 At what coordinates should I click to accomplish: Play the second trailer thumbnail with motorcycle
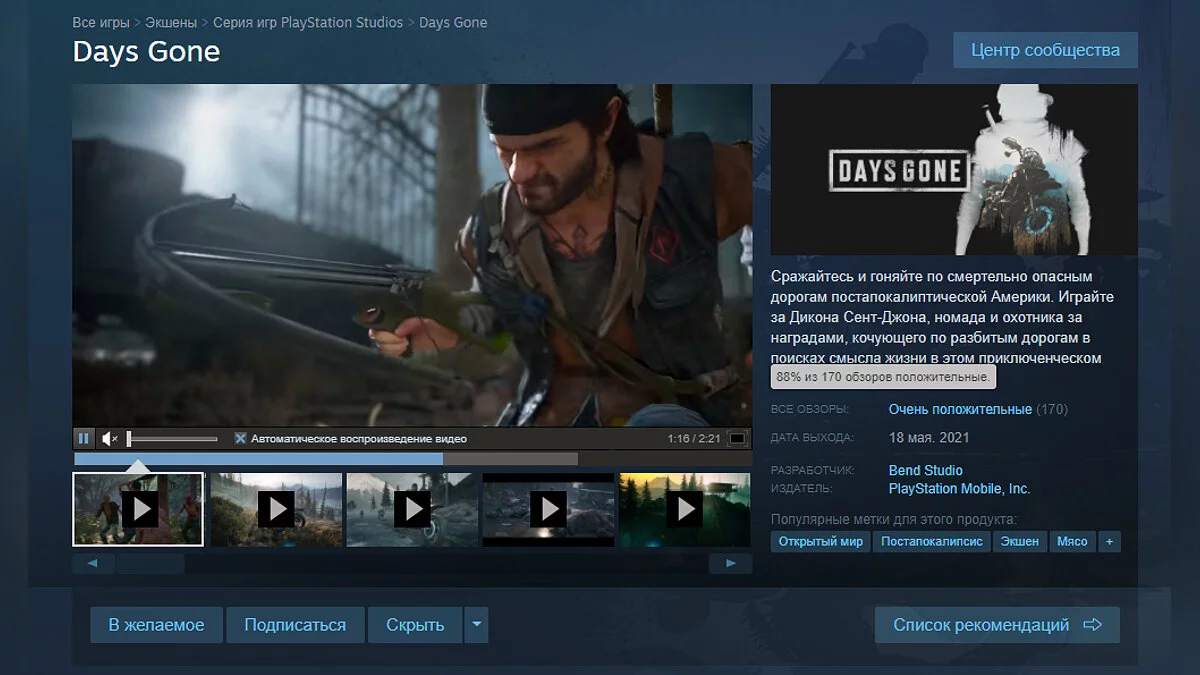(x=275, y=509)
